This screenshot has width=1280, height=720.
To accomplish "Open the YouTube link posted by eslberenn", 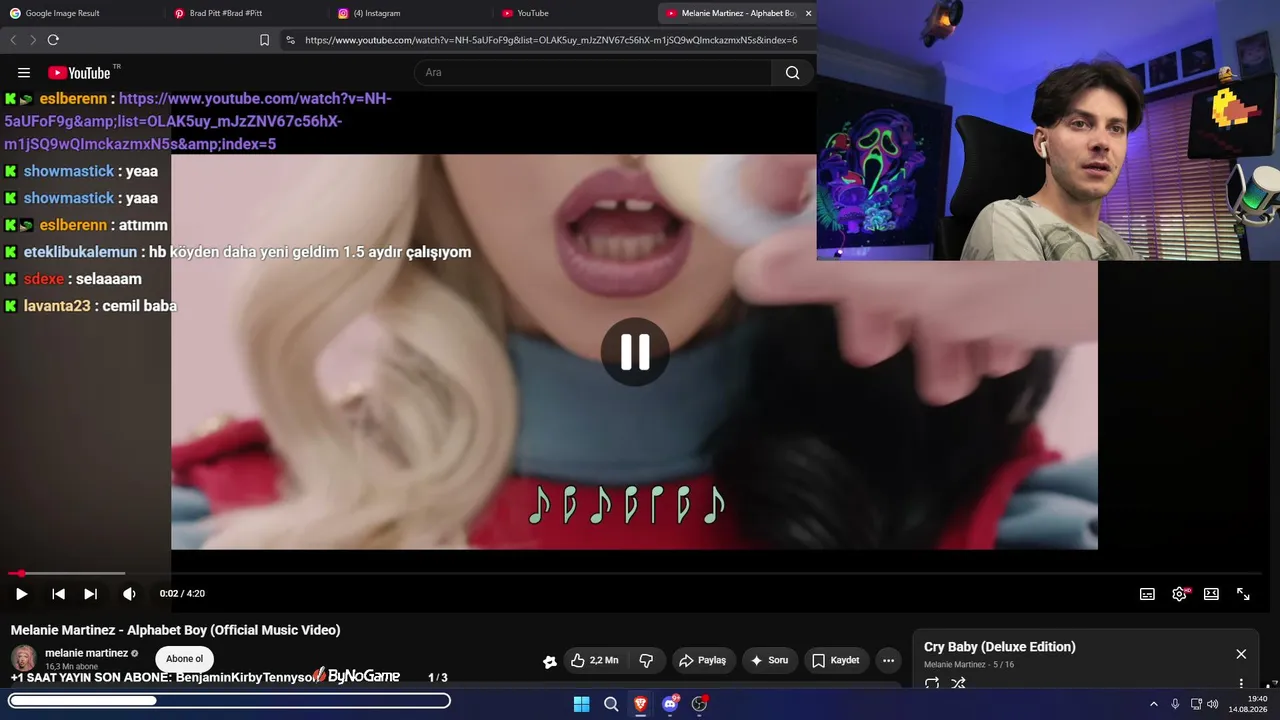I will click(x=198, y=121).
